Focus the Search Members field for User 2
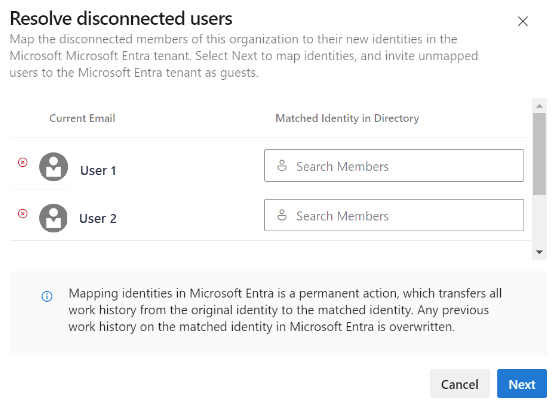This screenshot has width=554, height=405. [x=394, y=215]
